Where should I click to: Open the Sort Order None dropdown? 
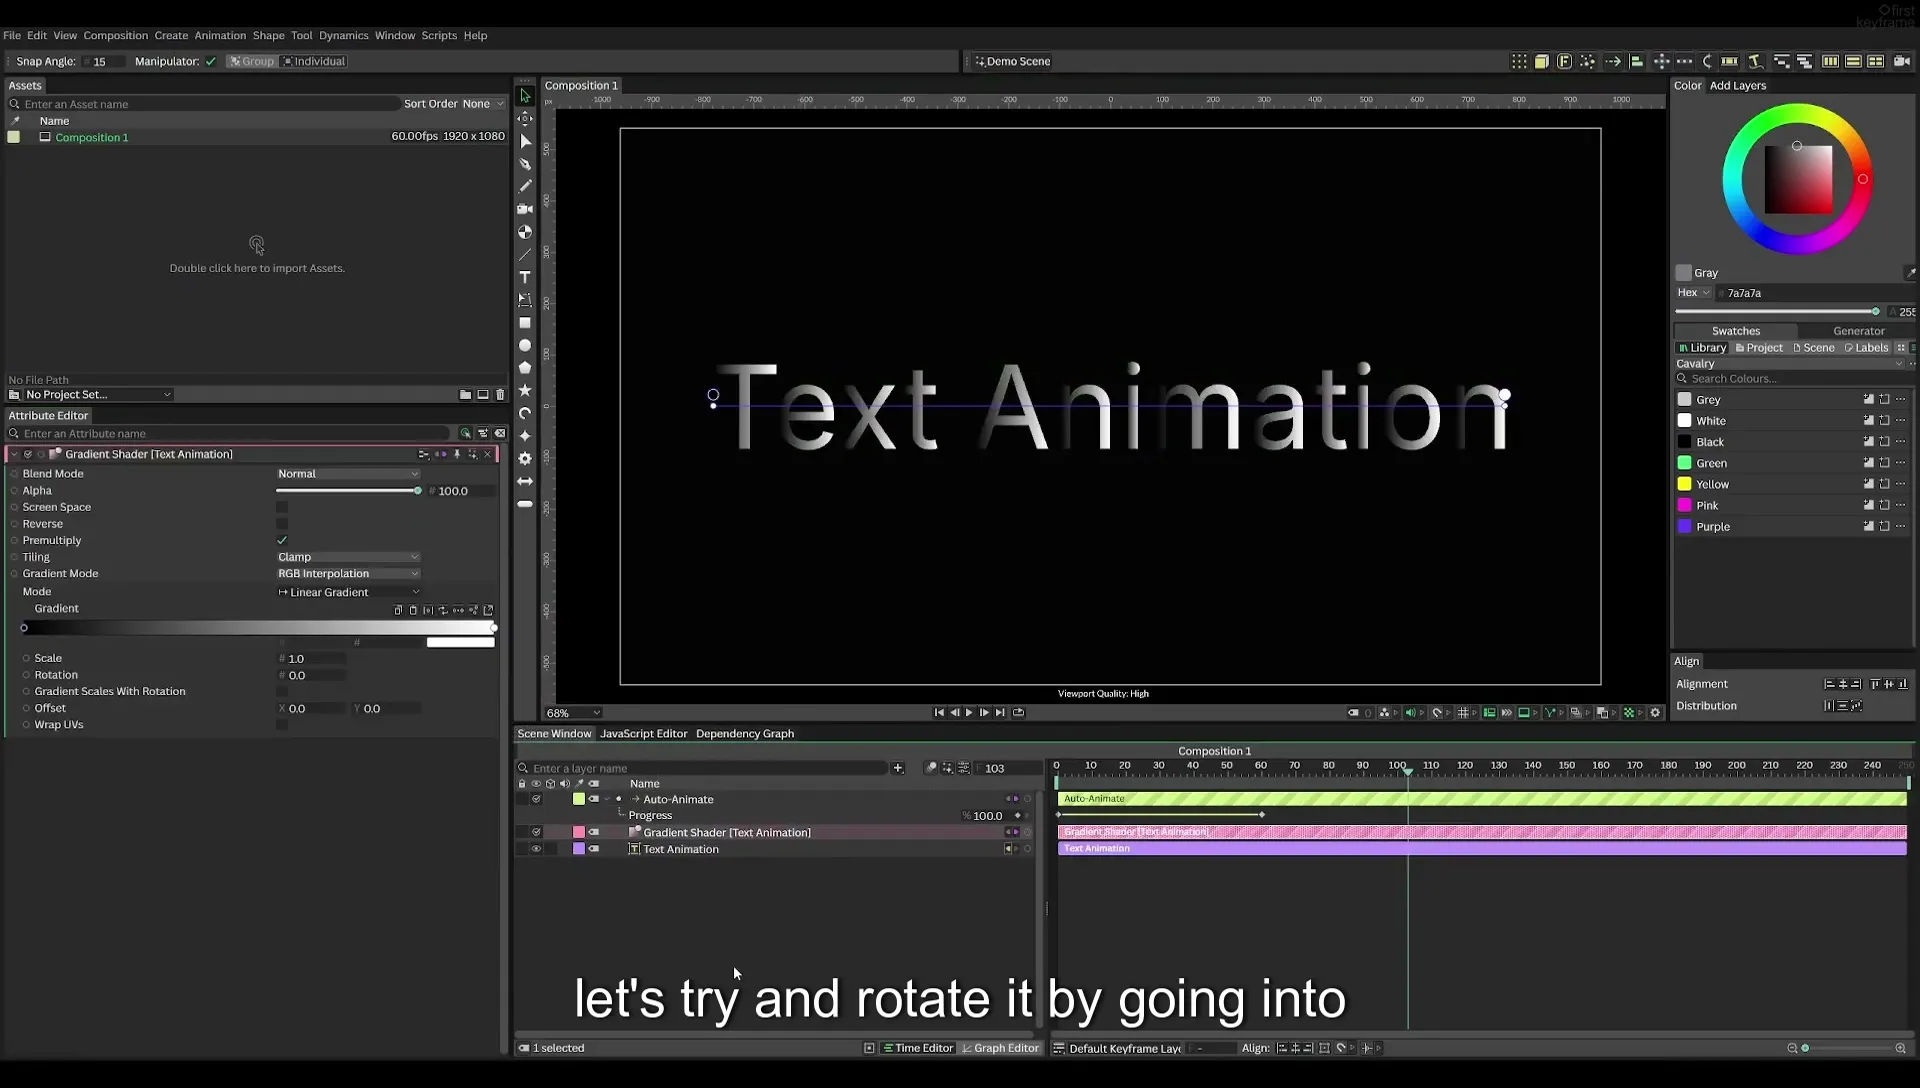pos(483,104)
